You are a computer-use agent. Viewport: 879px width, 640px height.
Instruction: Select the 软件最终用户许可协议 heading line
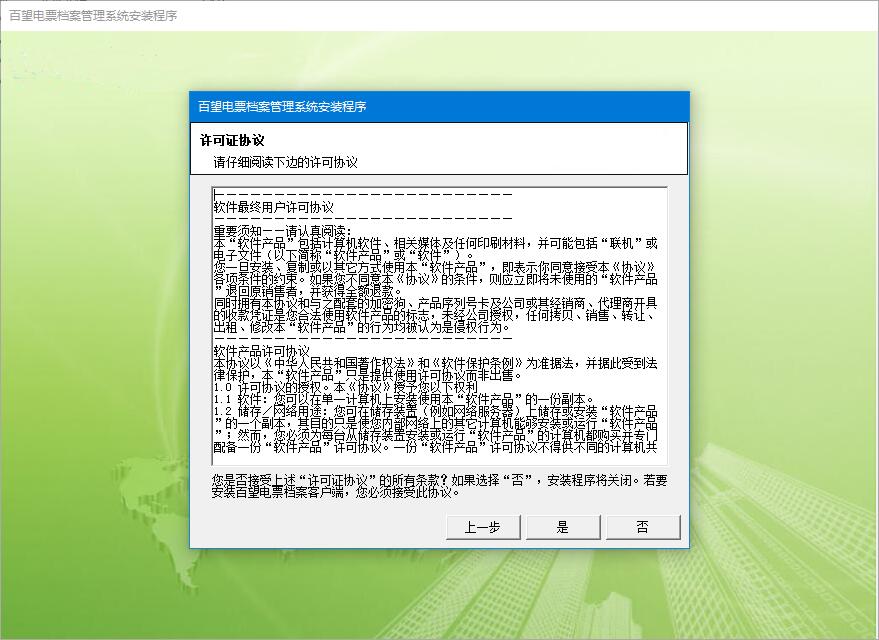pyautogui.click(x=274, y=207)
